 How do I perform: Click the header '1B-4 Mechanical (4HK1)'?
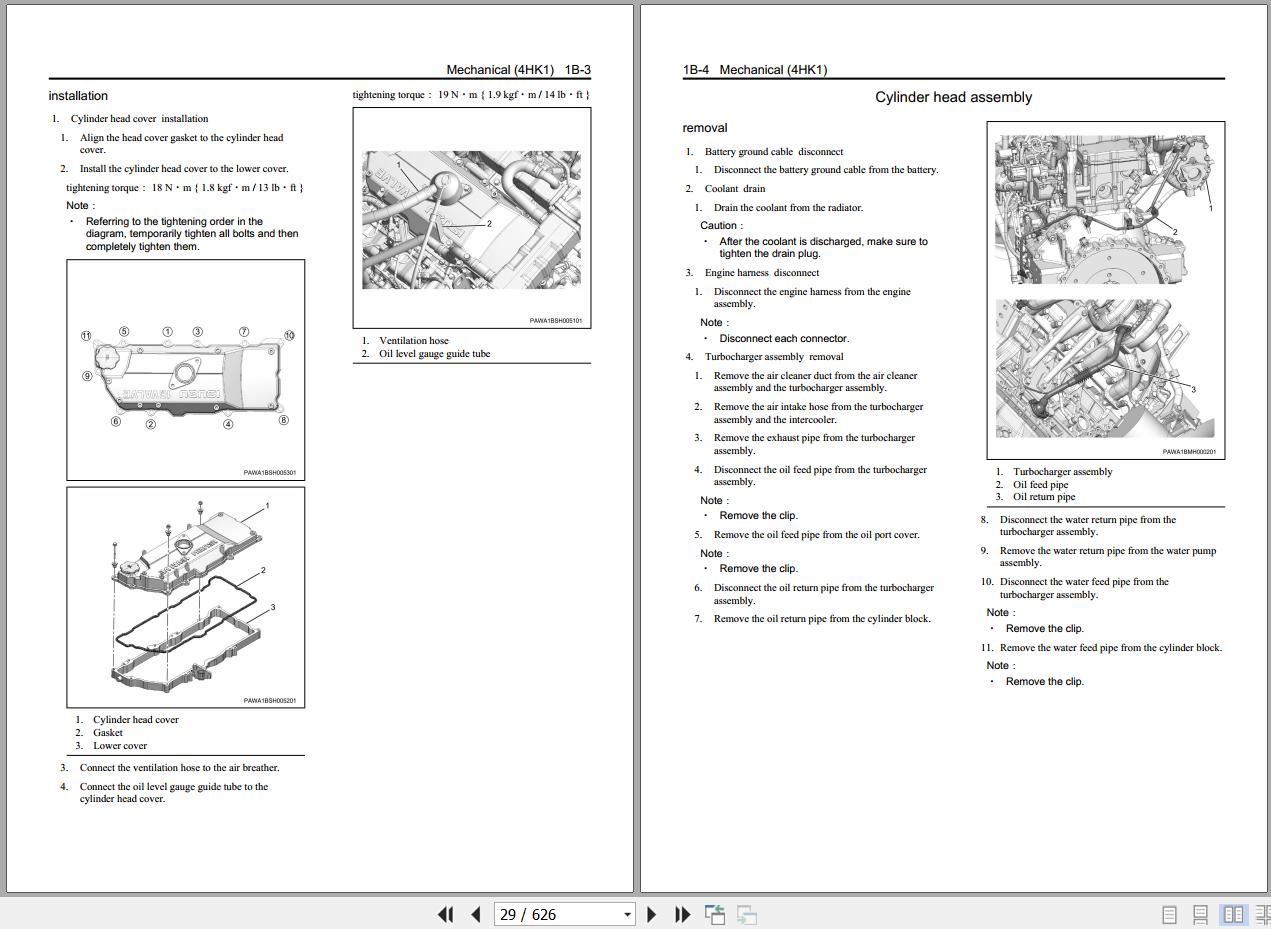[x=755, y=70]
